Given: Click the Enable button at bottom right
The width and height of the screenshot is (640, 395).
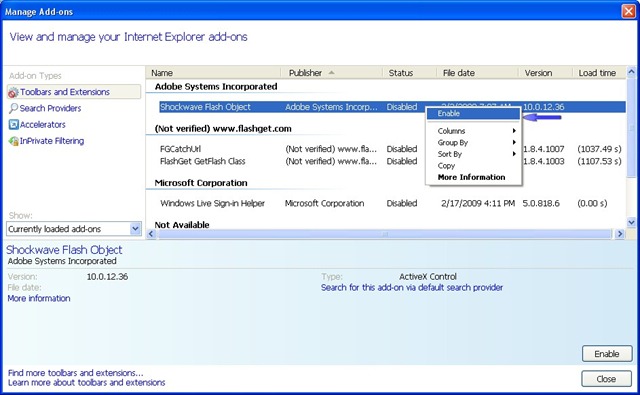Looking at the screenshot, I should tap(607, 354).
